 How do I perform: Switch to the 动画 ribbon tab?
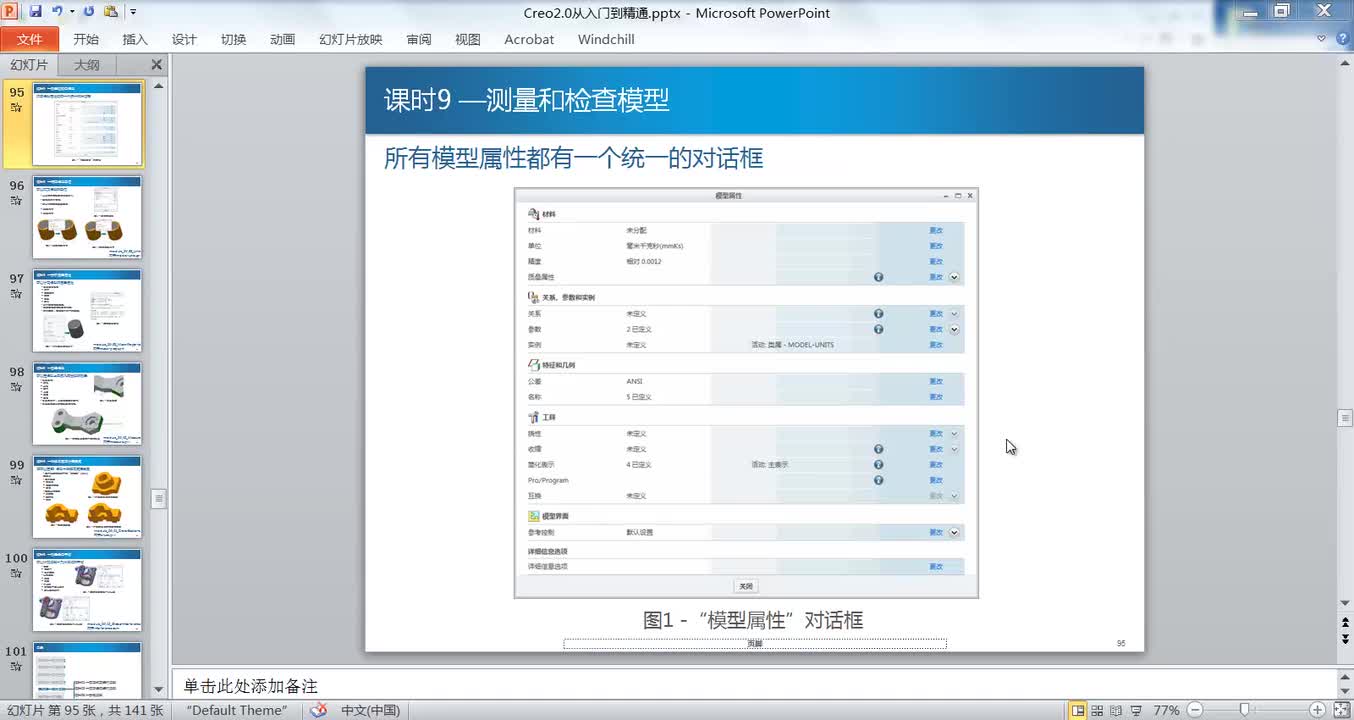(283, 39)
